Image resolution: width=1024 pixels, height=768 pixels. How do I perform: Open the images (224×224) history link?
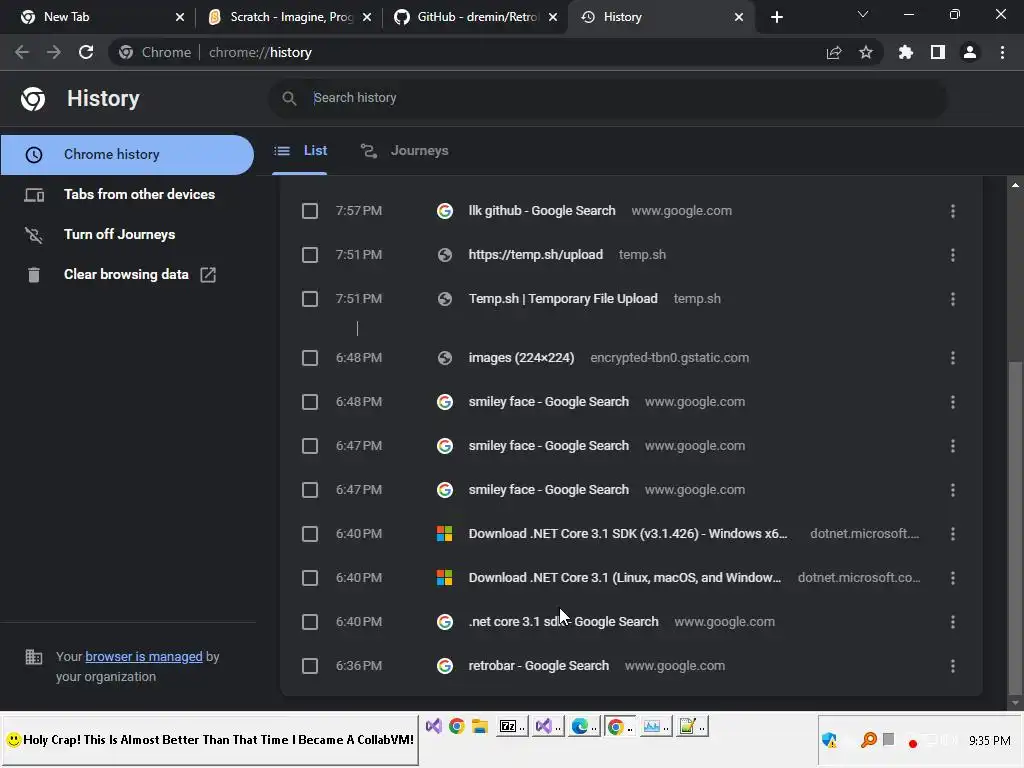pos(521,358)
